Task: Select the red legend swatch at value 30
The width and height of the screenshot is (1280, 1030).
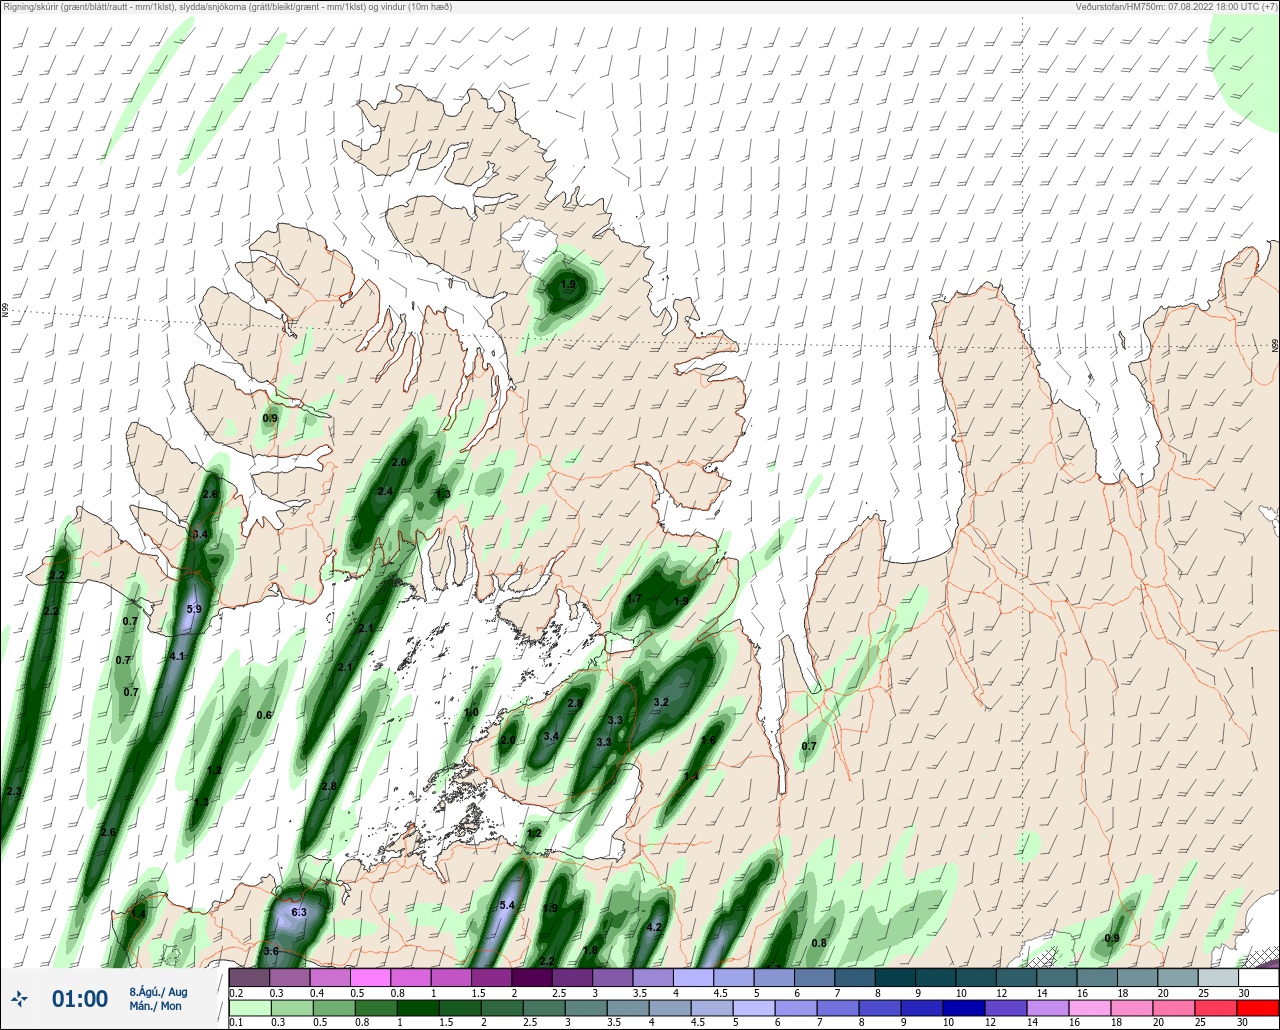Action: pyautogui.click(x=1258, y=1008)
